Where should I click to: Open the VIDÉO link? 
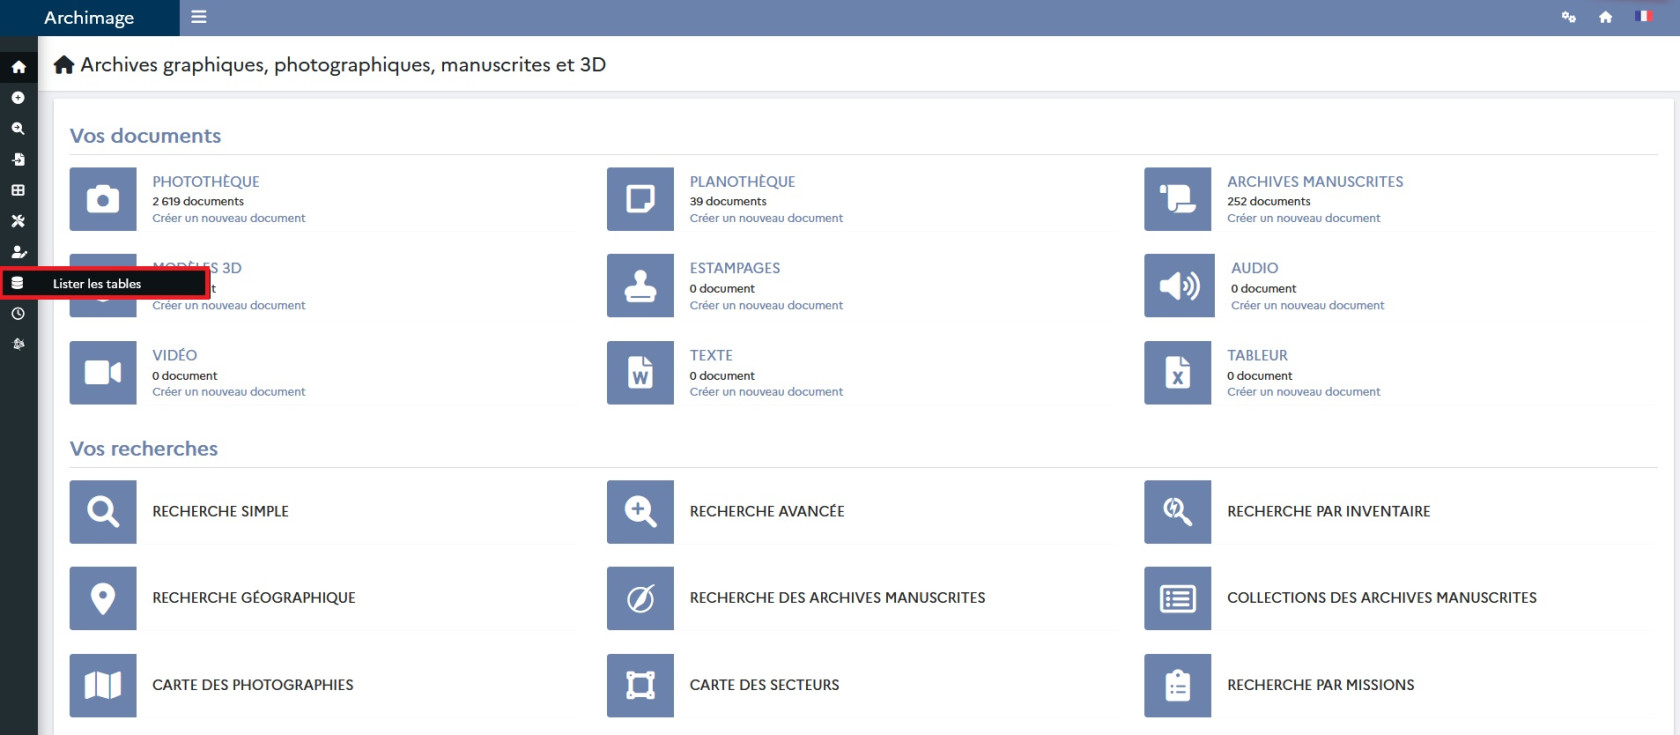(x=175, y=355)
